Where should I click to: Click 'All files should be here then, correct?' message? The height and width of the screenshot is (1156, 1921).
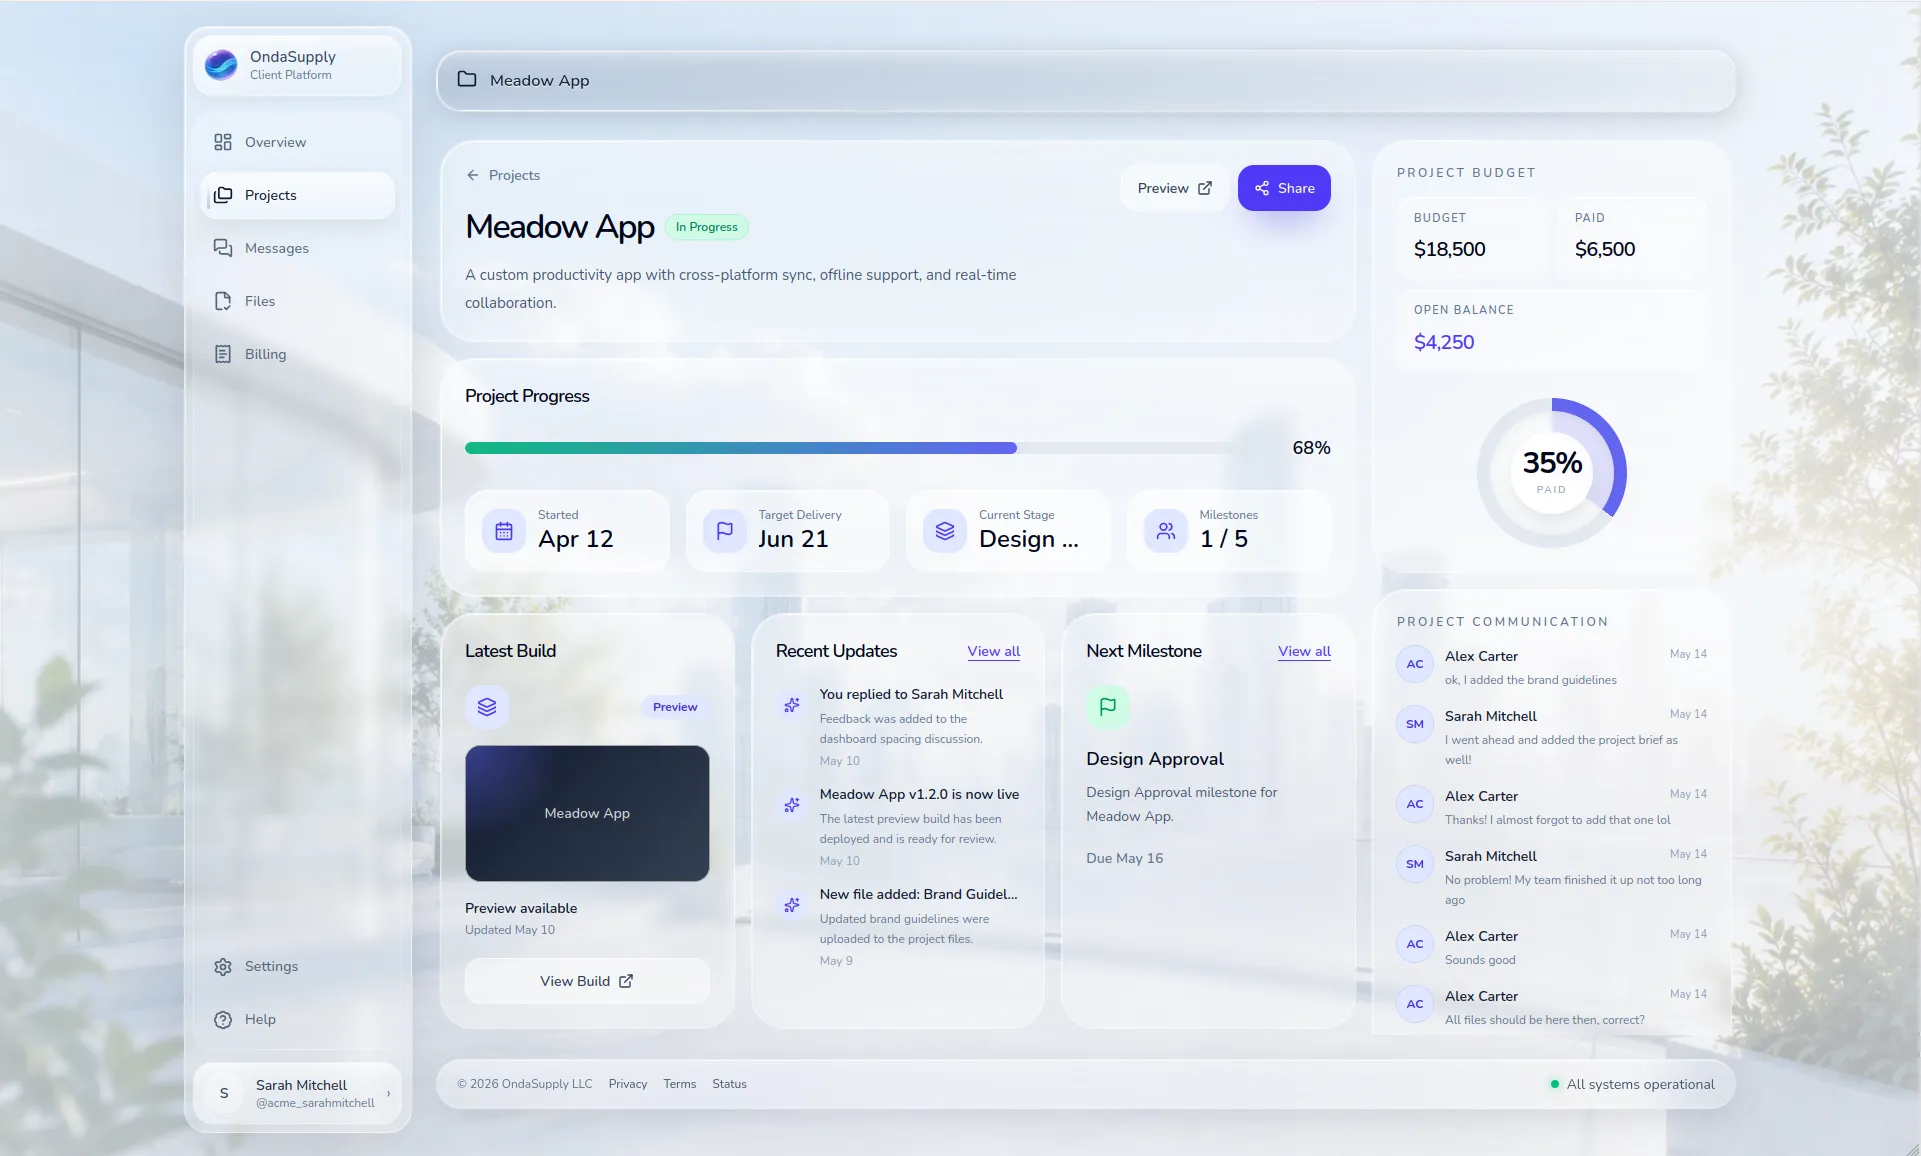click(1544, 1020)
